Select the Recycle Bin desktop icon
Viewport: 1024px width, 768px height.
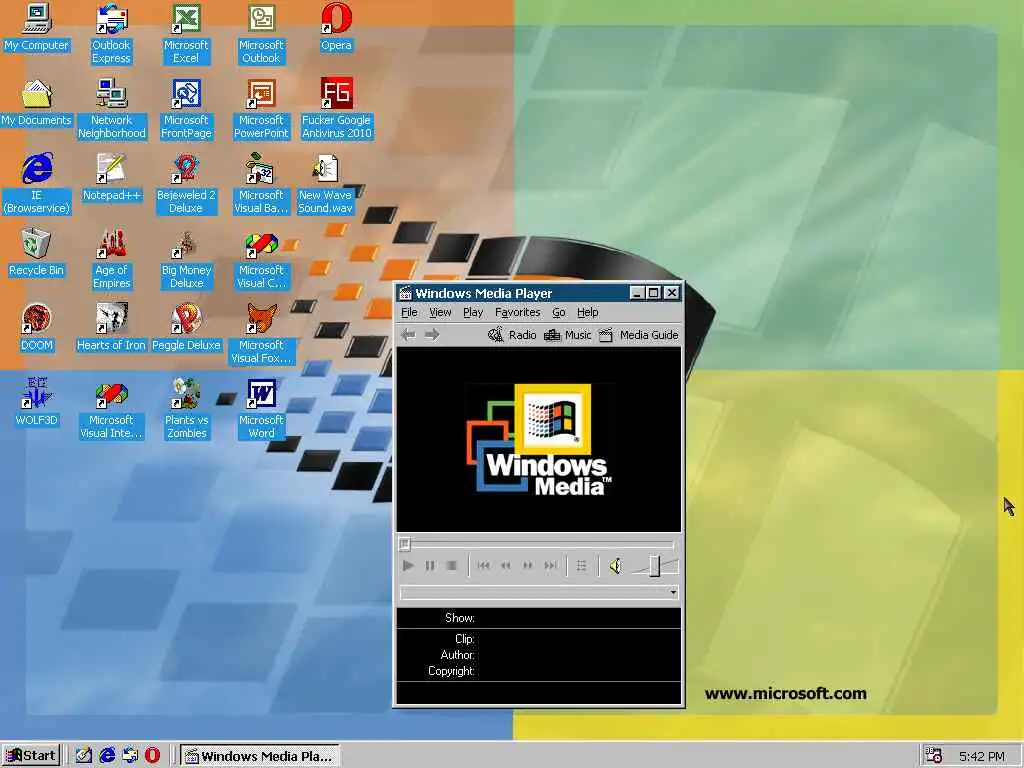[36, 253]
